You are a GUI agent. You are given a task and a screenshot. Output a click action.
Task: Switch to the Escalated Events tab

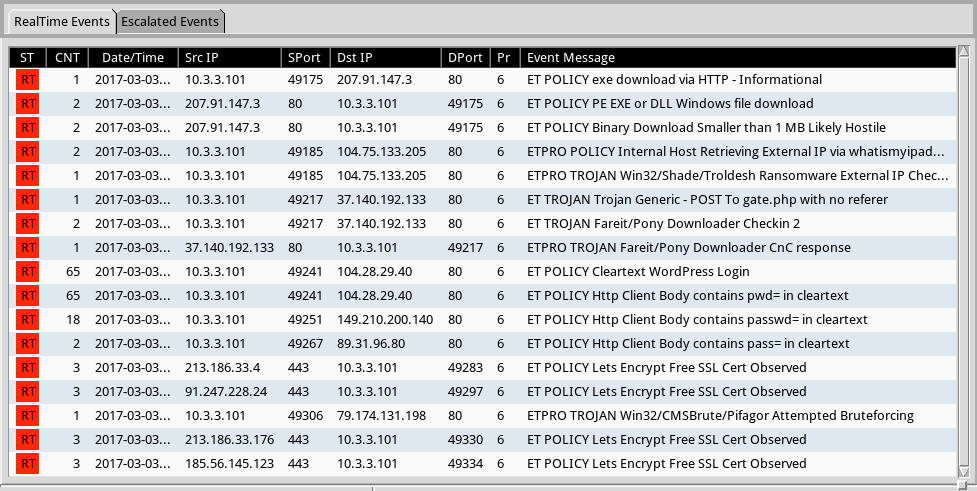170,22
